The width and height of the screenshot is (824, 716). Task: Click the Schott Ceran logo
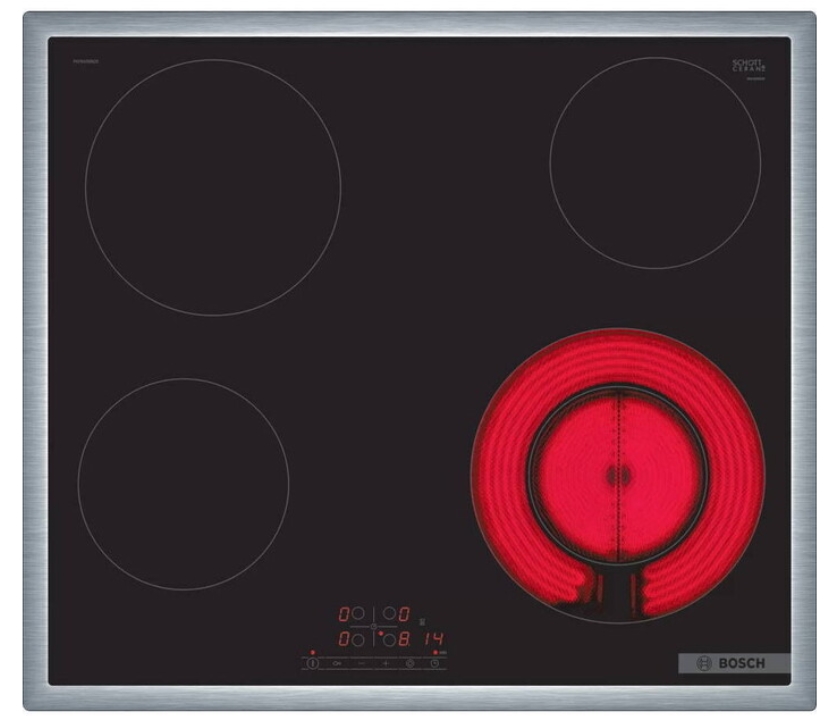[749, 65]
